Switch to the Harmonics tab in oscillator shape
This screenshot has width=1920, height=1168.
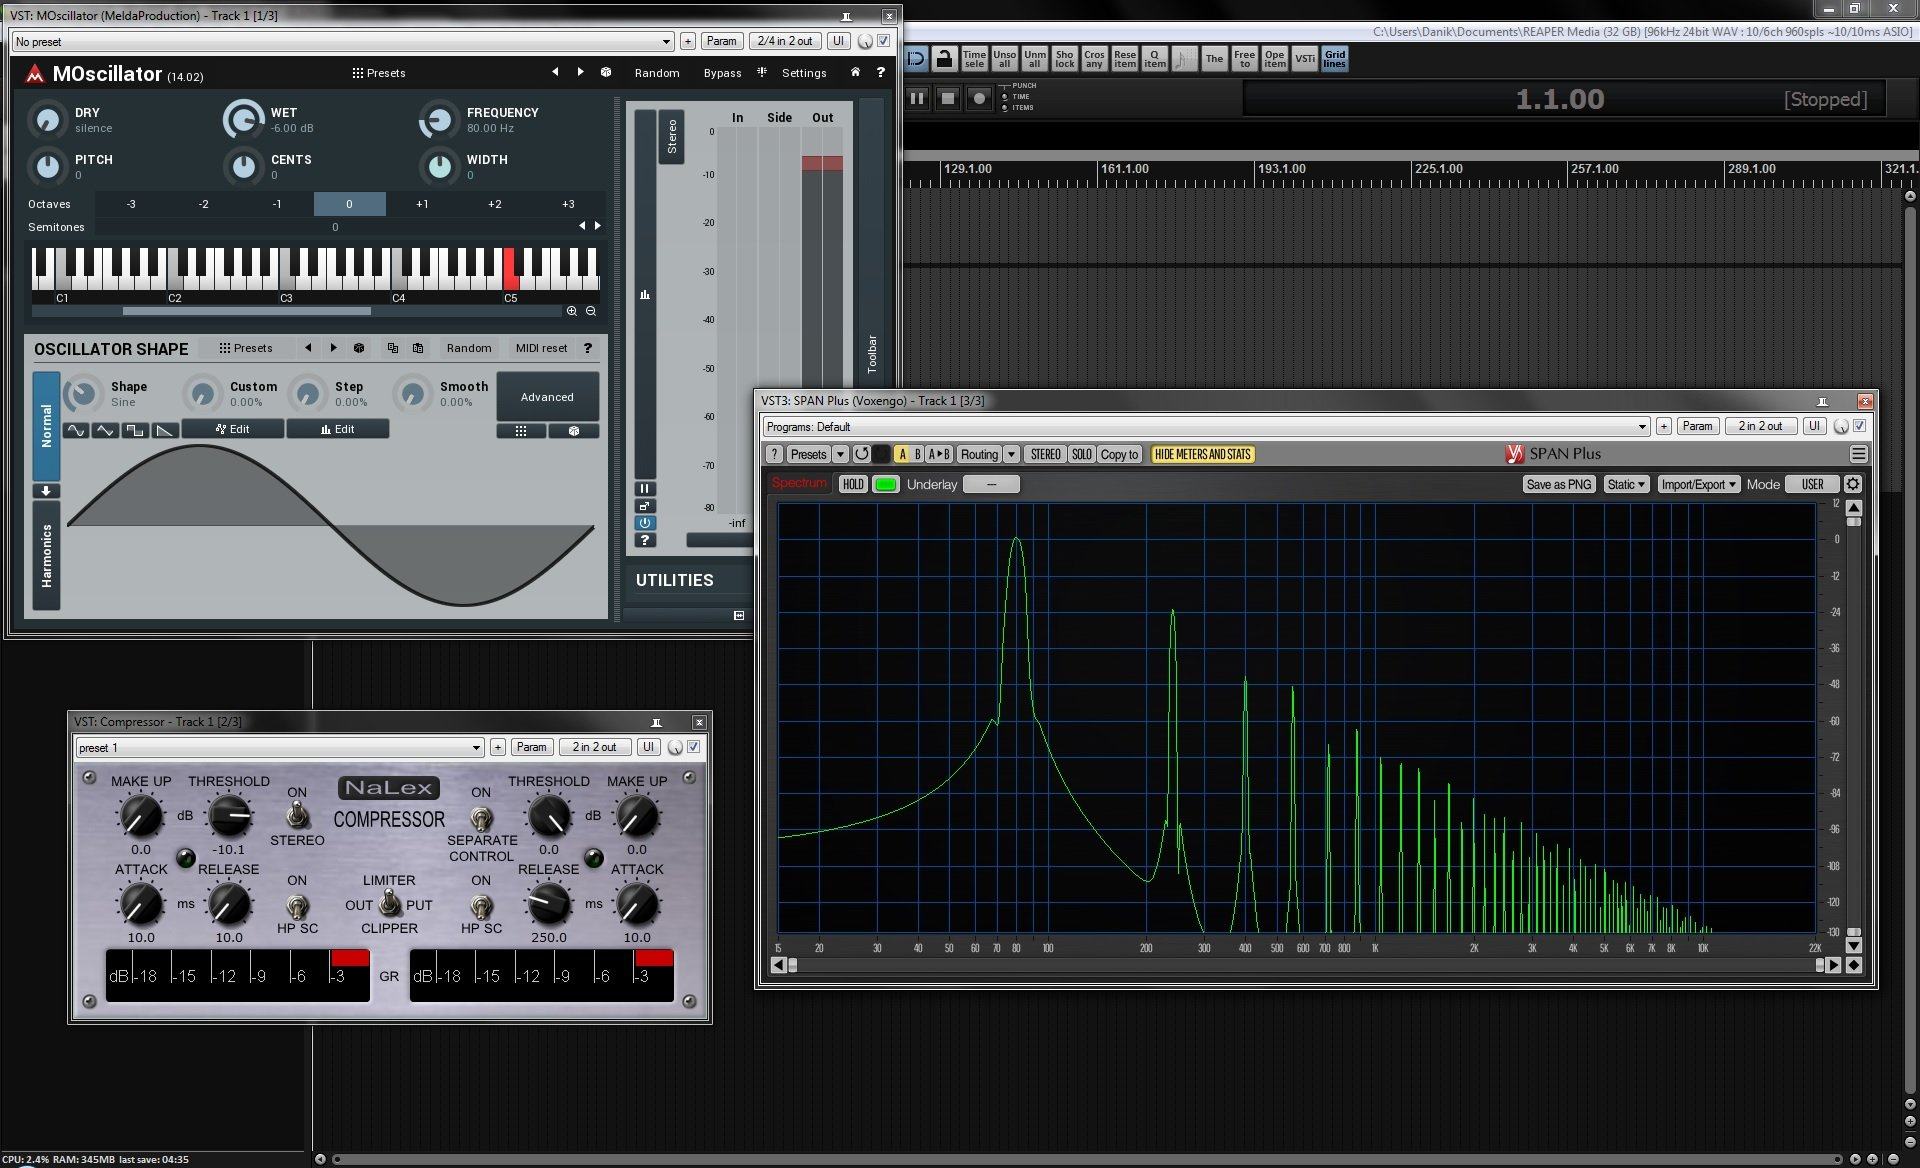46,556
